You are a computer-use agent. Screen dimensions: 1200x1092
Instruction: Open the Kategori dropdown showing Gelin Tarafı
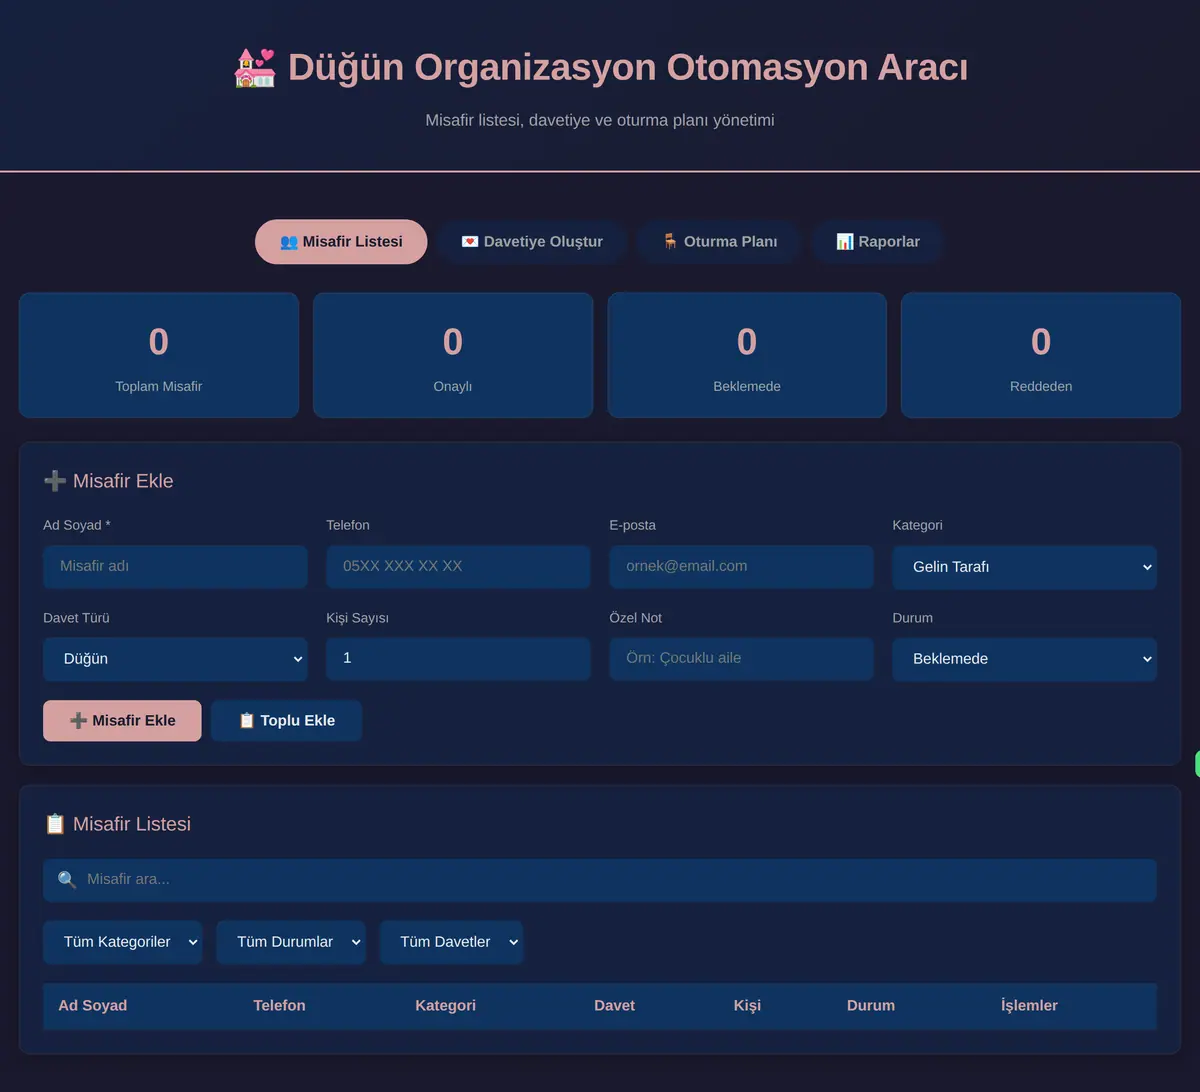1024,567
